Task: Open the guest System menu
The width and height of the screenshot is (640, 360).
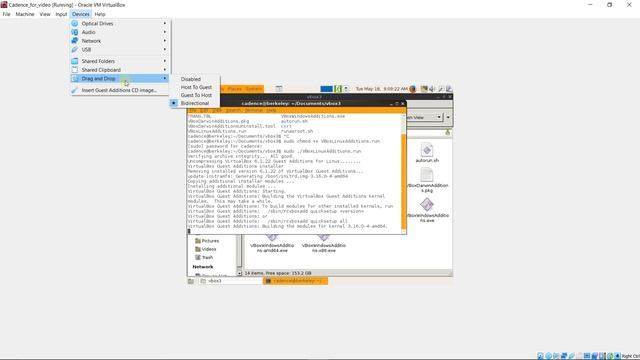Action: (x=254, y=89)
